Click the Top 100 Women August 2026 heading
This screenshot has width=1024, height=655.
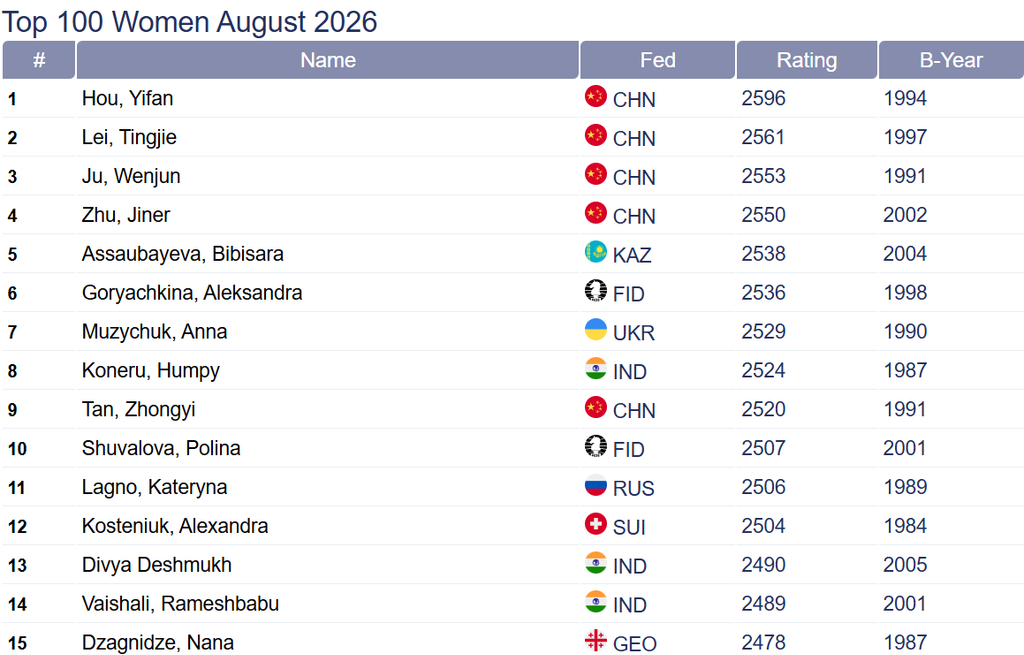(189, 22)
